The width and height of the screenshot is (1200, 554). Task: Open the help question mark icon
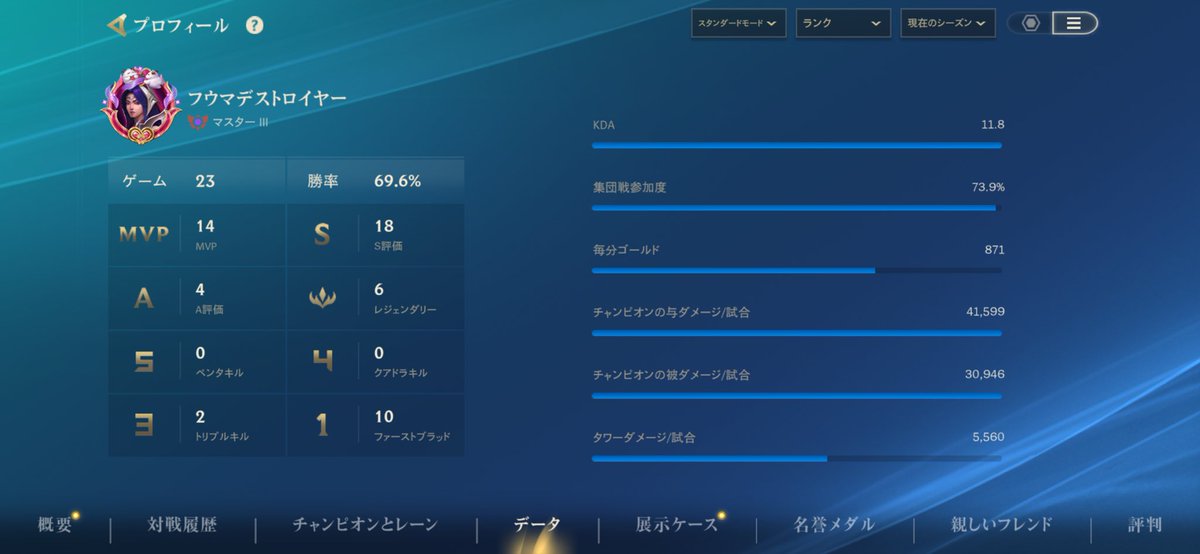coord(255,26)
